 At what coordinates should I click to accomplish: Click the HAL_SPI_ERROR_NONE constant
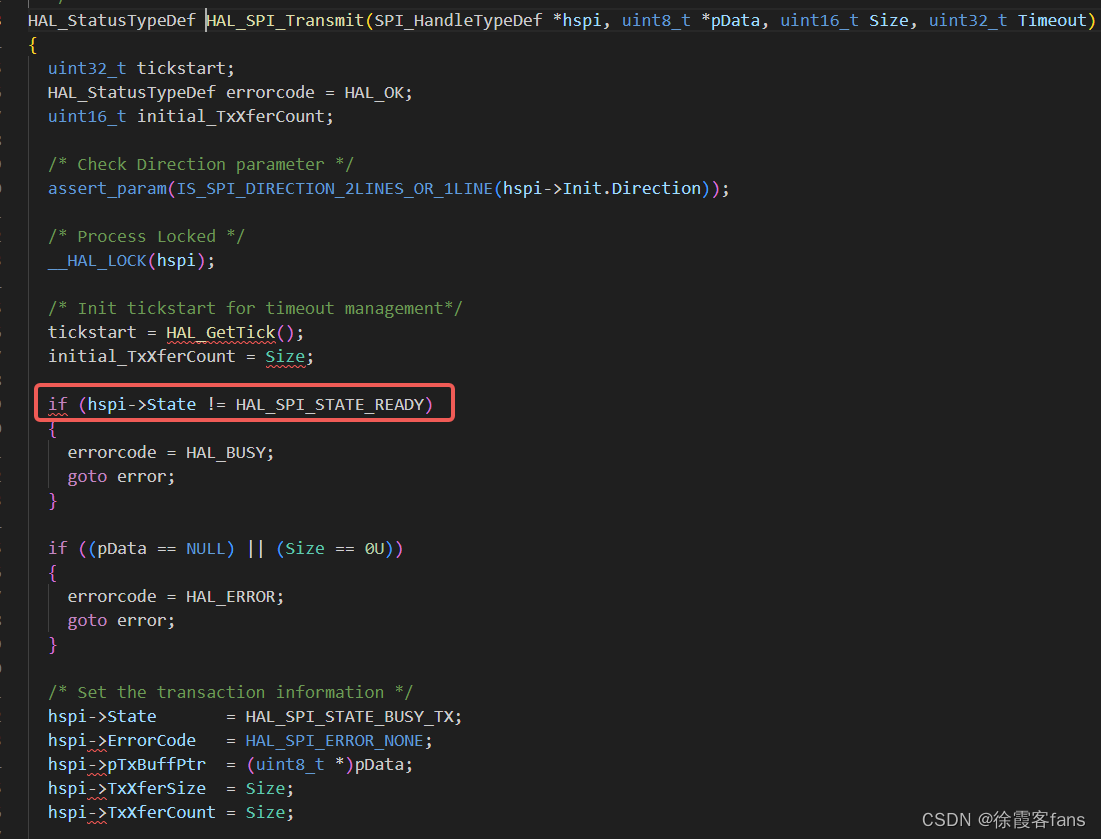coord(334,740)
